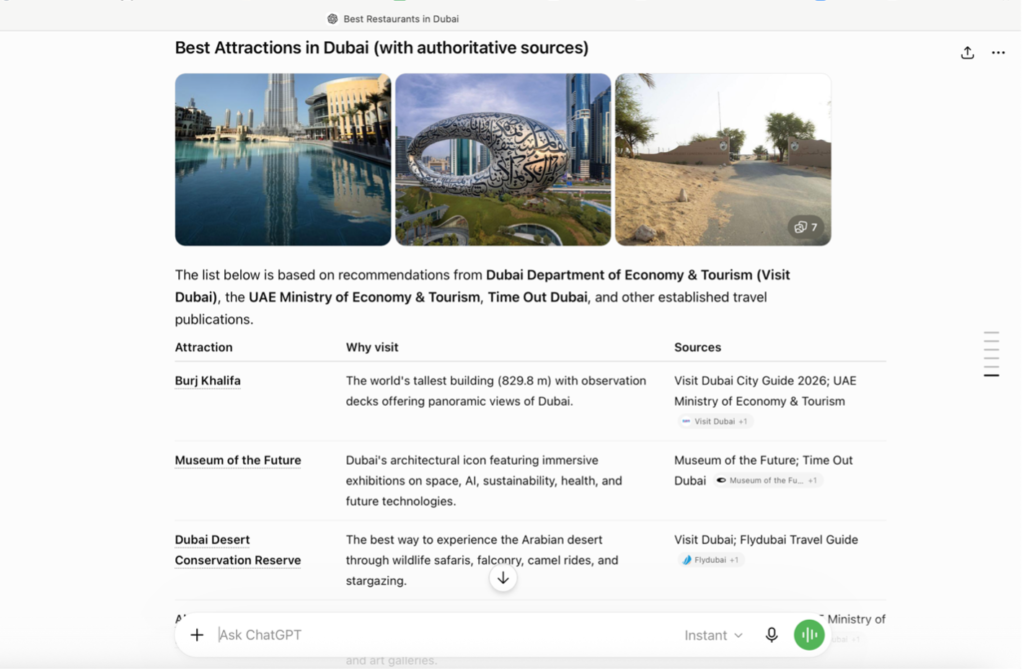Screen dimensions: 1024x671
Task: Click the Why visit column header
Action: pos(373,348)
